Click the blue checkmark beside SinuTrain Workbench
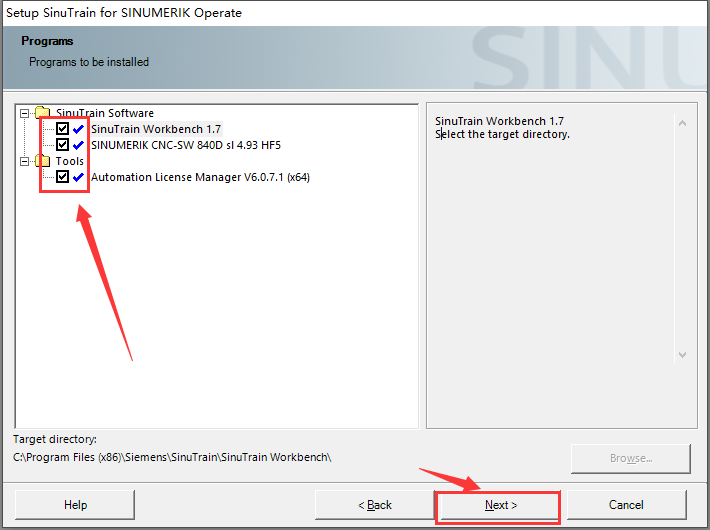 coord(78,129)
